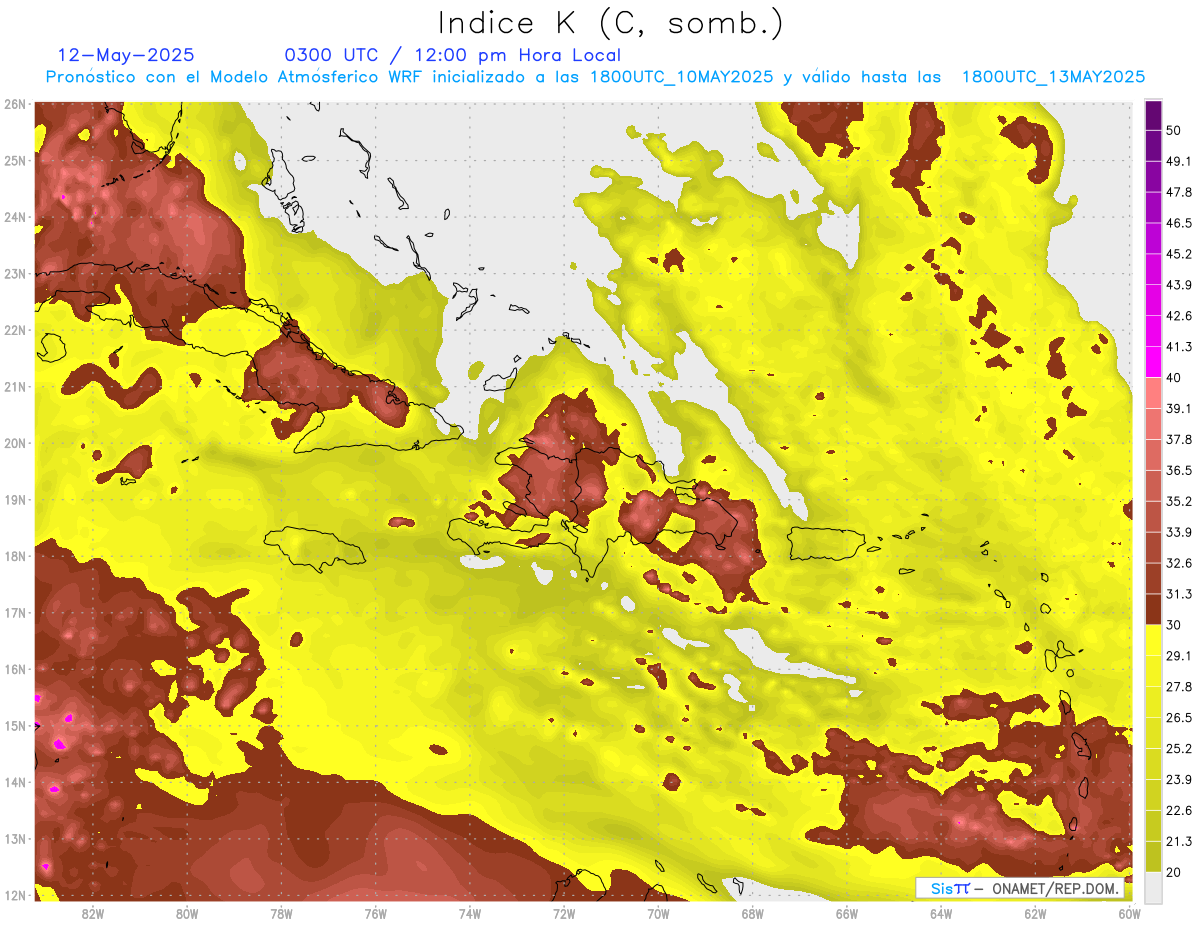Click the longitude label "76W"
This screenshot has height=927, width=1200.
point(376,913)
